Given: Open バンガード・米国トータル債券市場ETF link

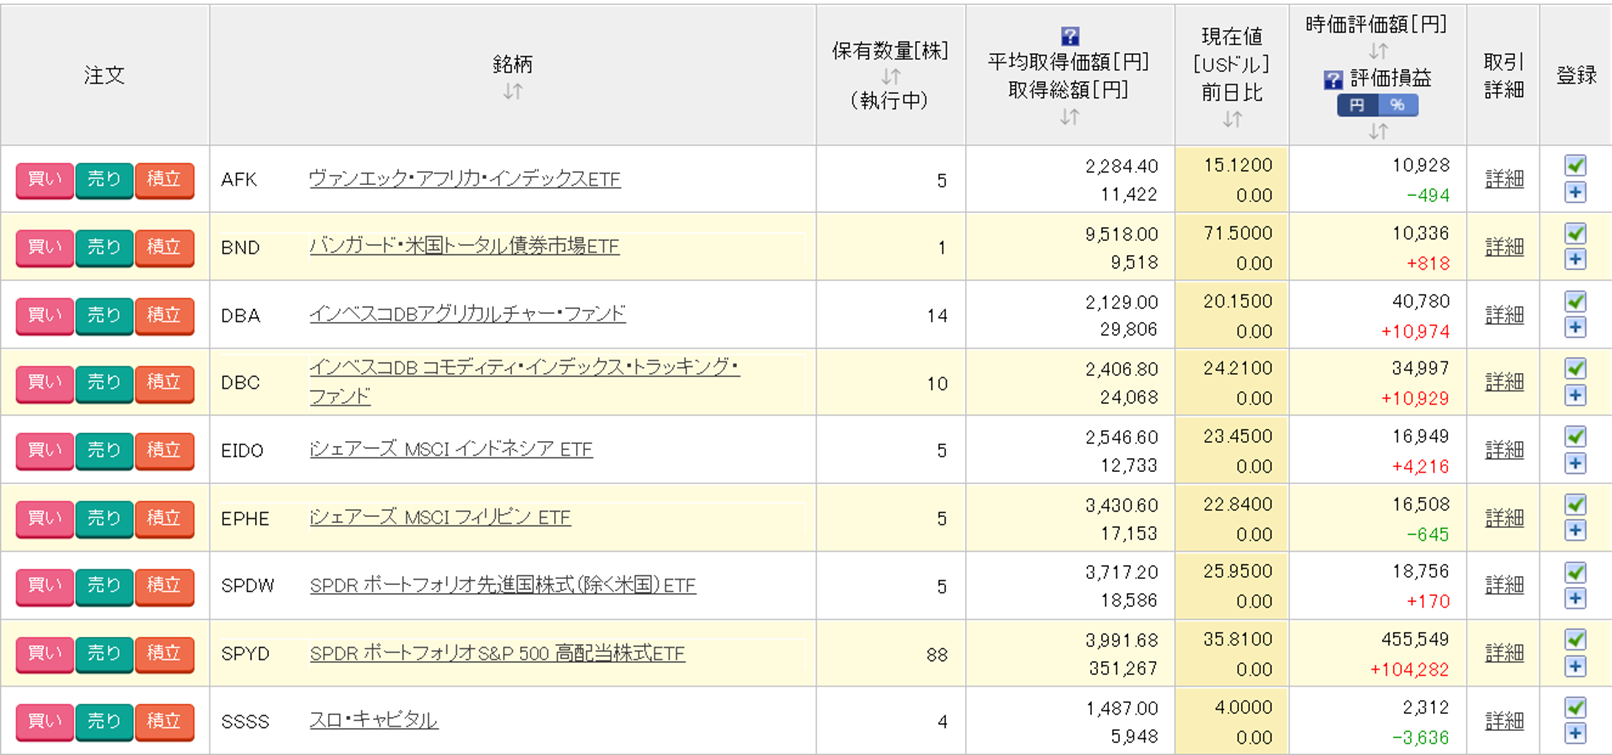Looking at the screenshot, I should (464, 246).
